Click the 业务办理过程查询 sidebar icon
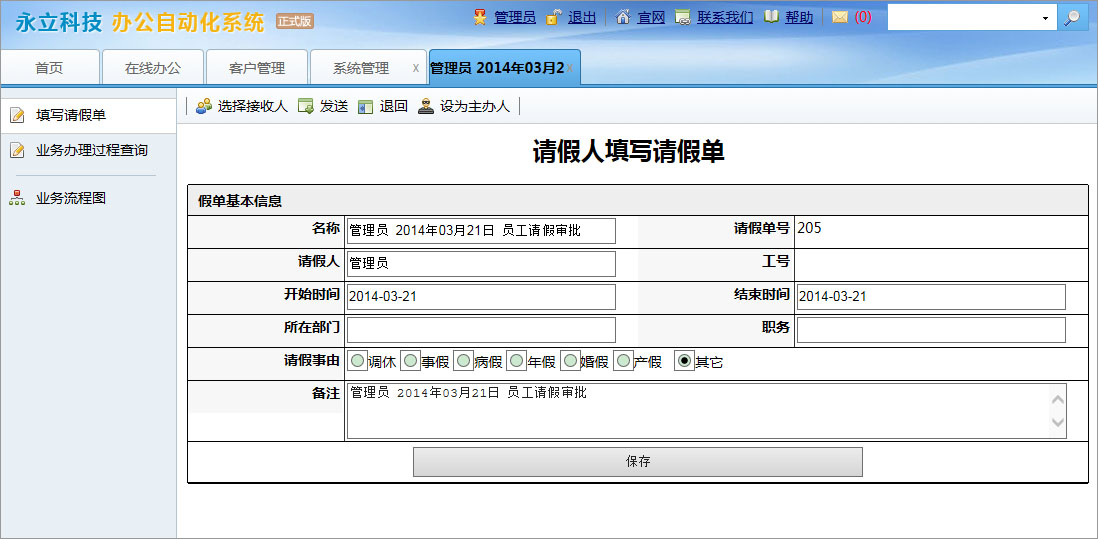The height and width of the screenshot is (539, 1098). pos(18,150)
